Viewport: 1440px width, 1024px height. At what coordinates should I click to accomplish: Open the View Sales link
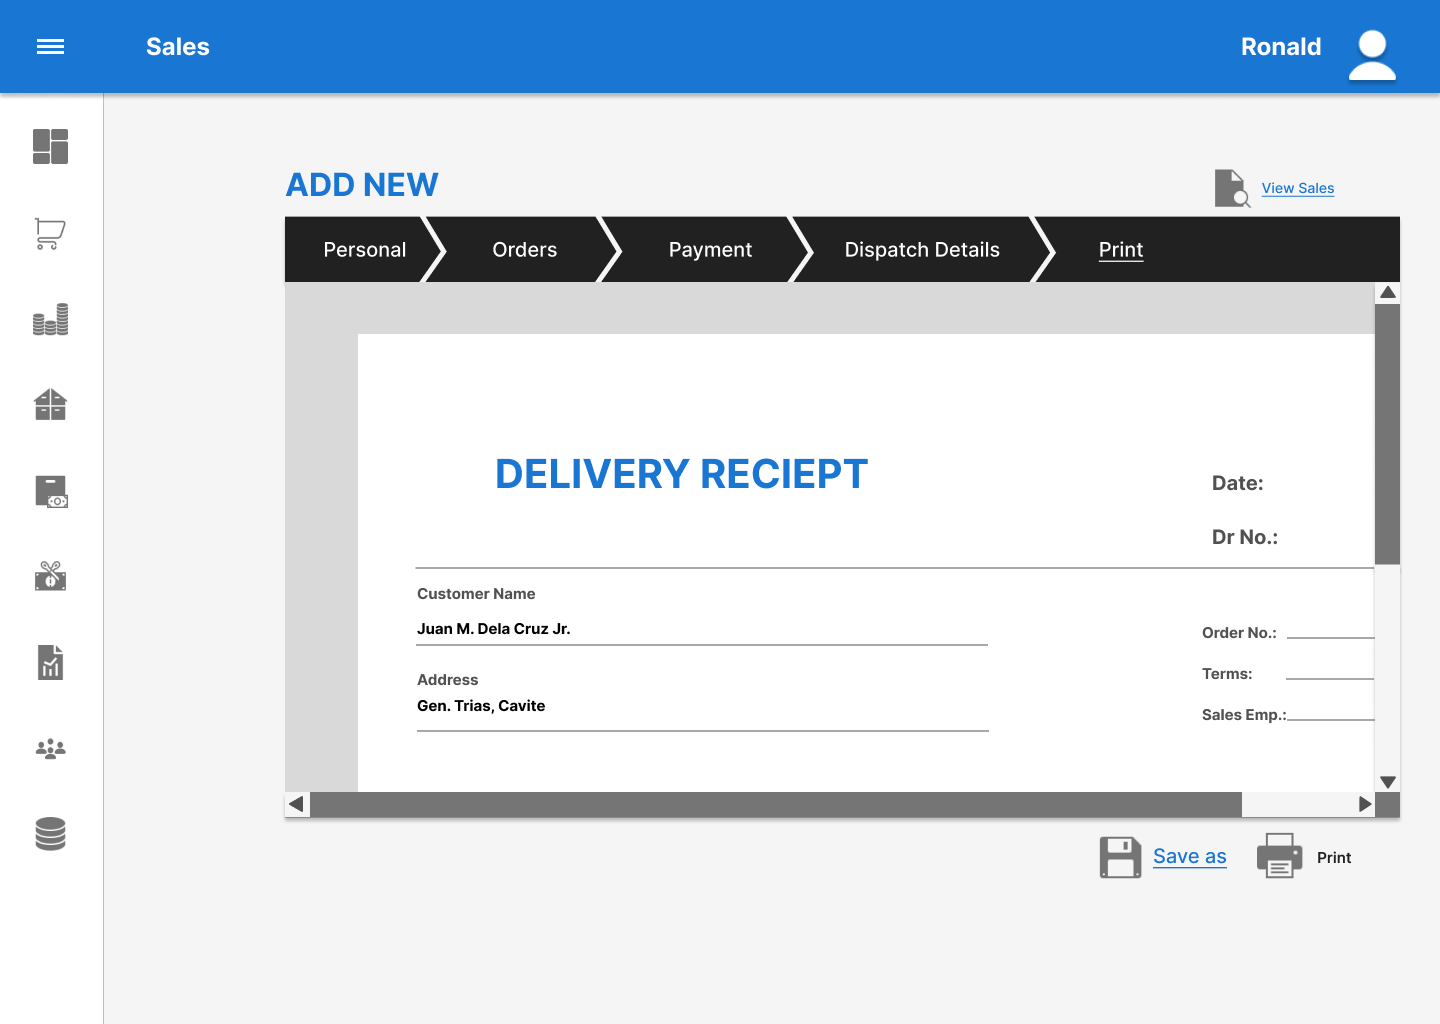(x=1298, y=188)
